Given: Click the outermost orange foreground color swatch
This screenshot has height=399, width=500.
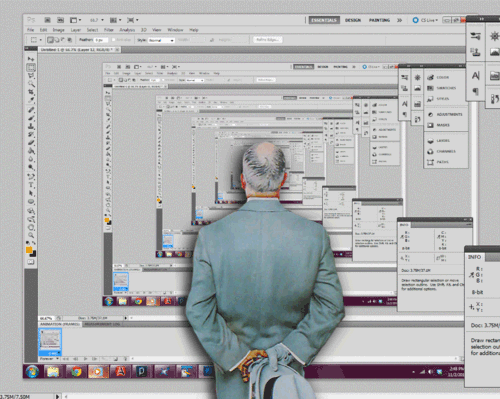Looking at the screenshot, I should (x=29, y=250).
